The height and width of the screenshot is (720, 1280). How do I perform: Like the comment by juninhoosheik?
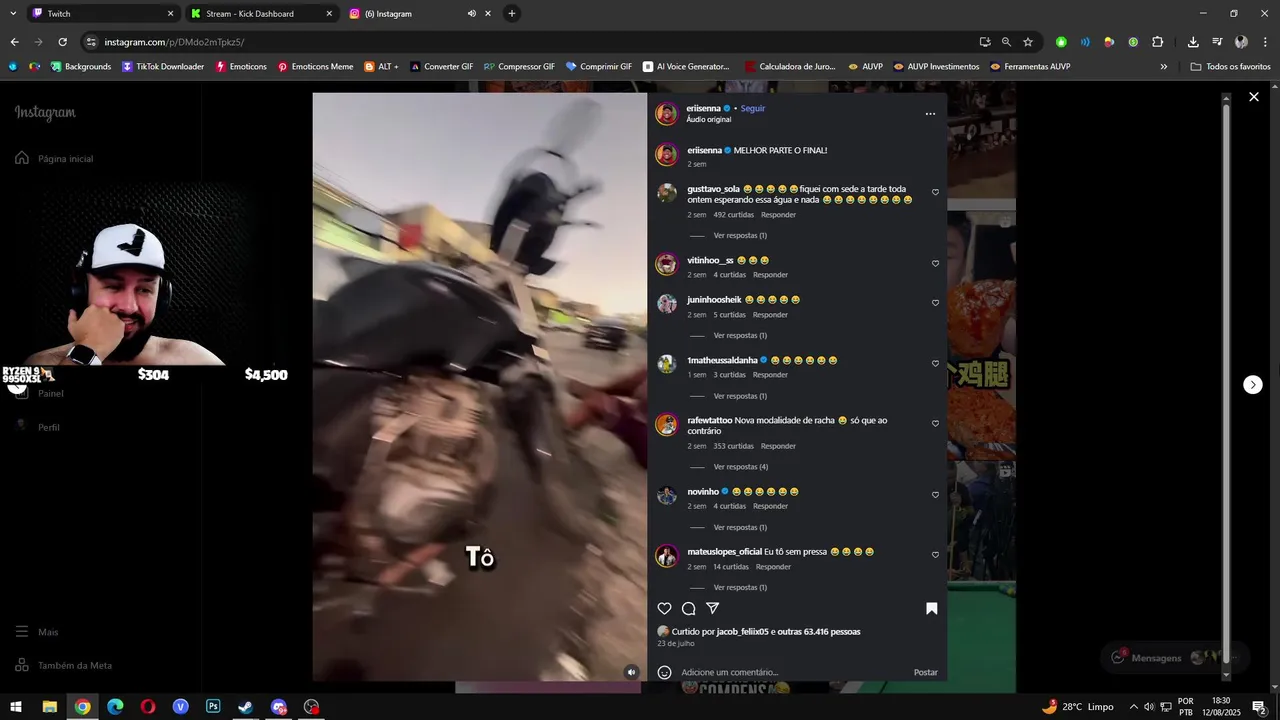[935, 303]
